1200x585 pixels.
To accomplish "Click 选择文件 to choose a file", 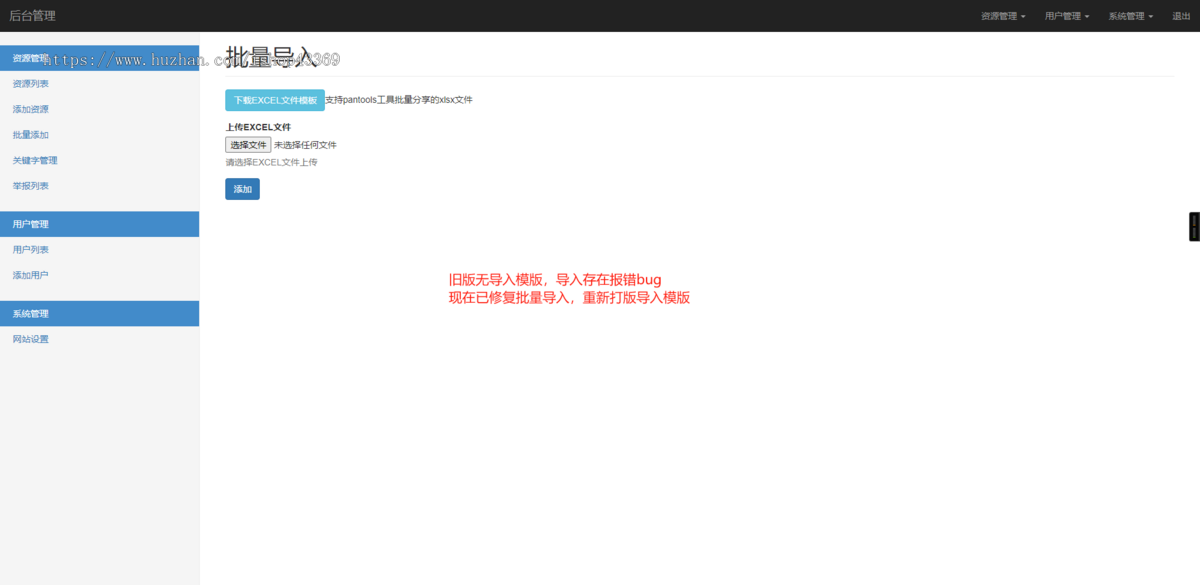I will point(248,145).
